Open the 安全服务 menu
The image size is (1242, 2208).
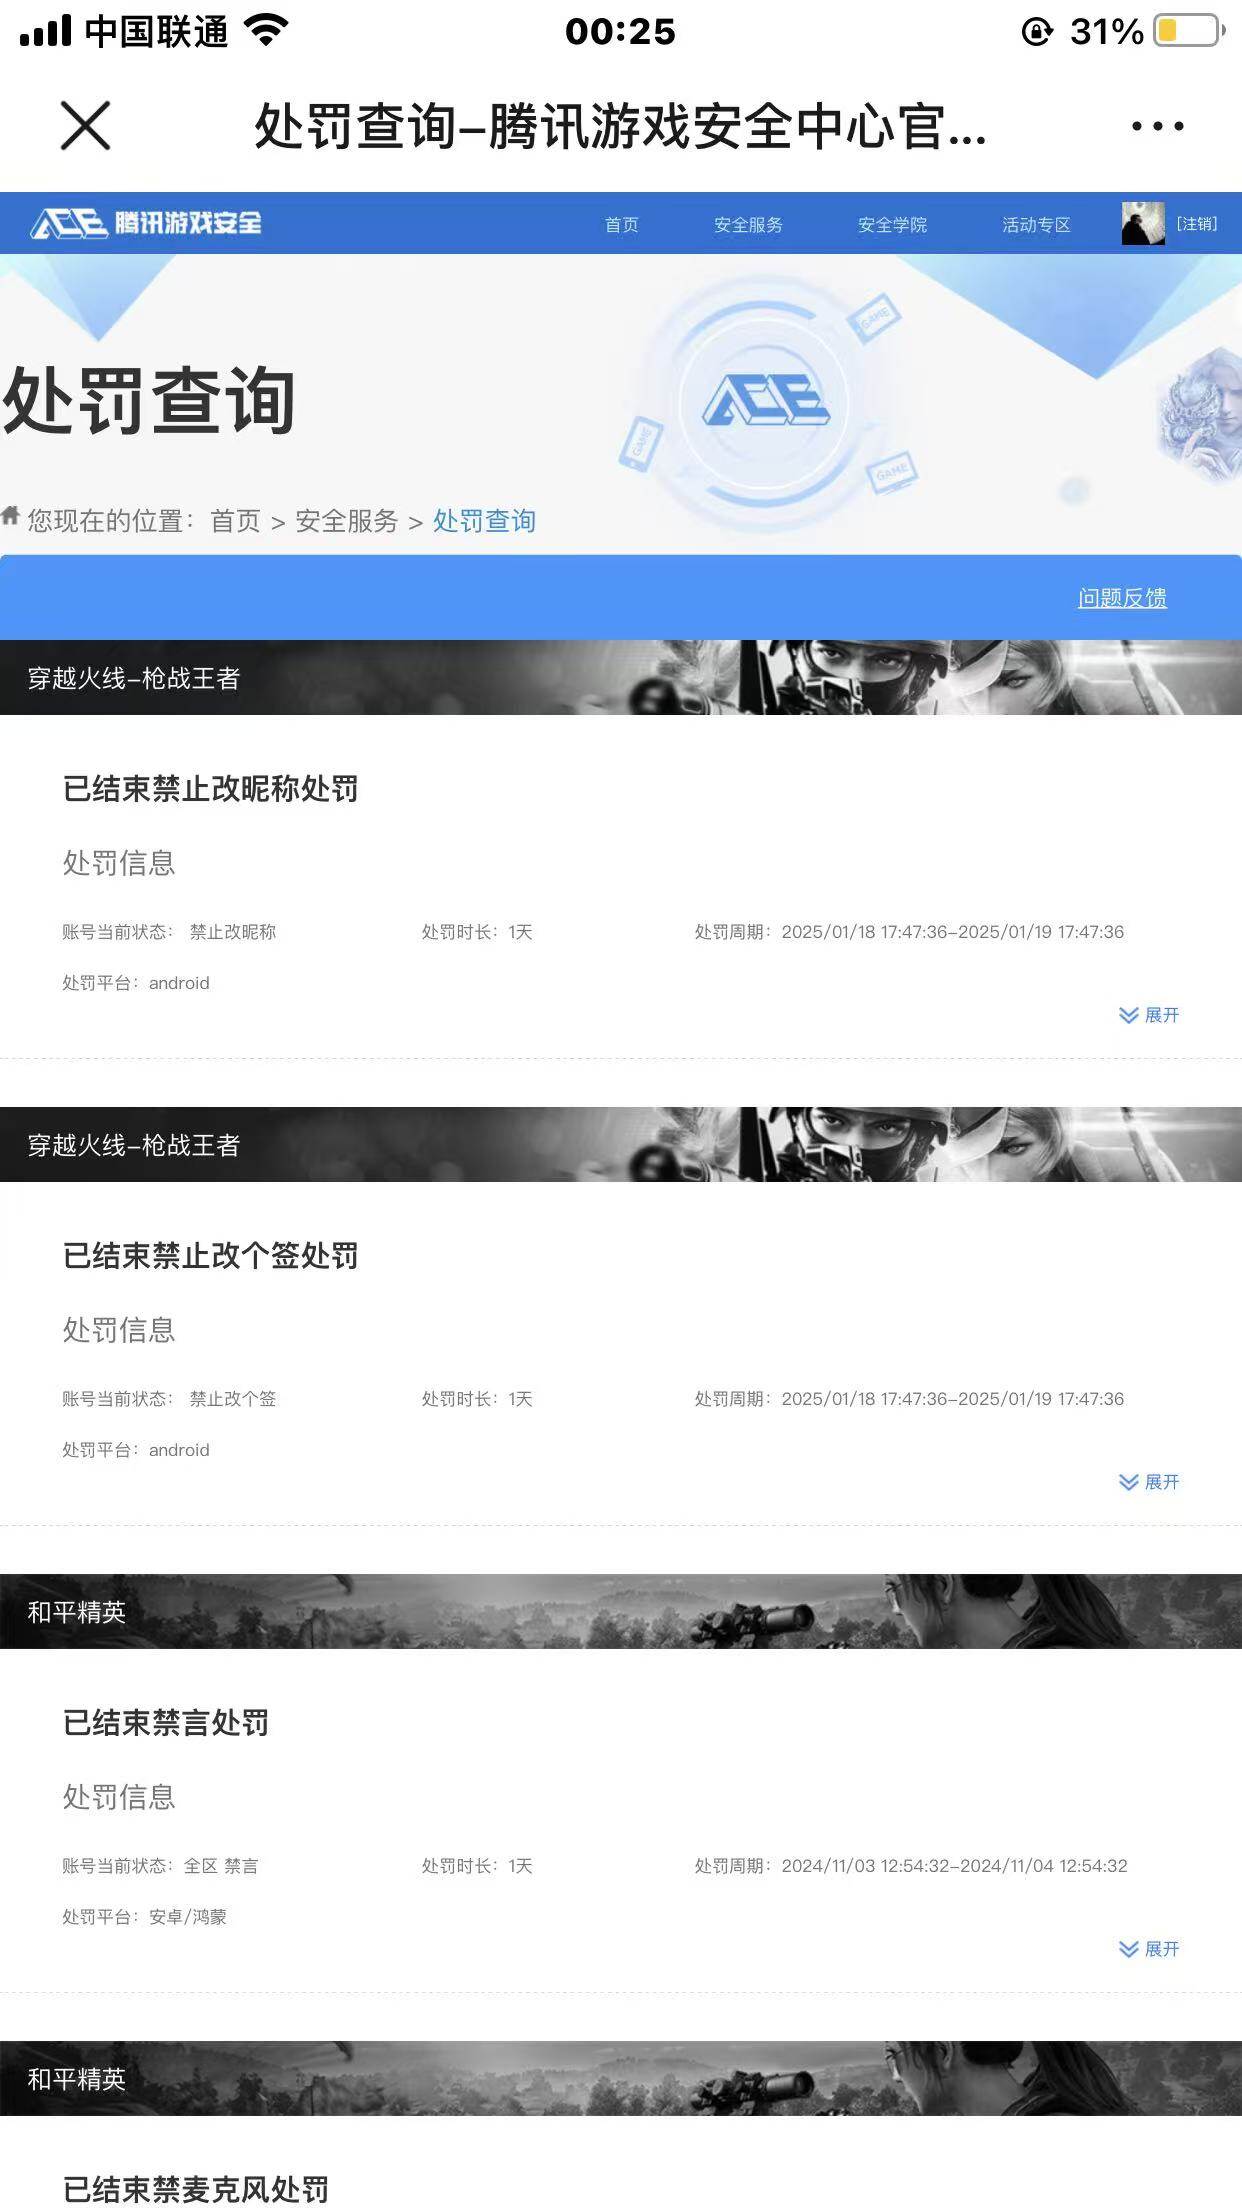click(x=748, y=224)
